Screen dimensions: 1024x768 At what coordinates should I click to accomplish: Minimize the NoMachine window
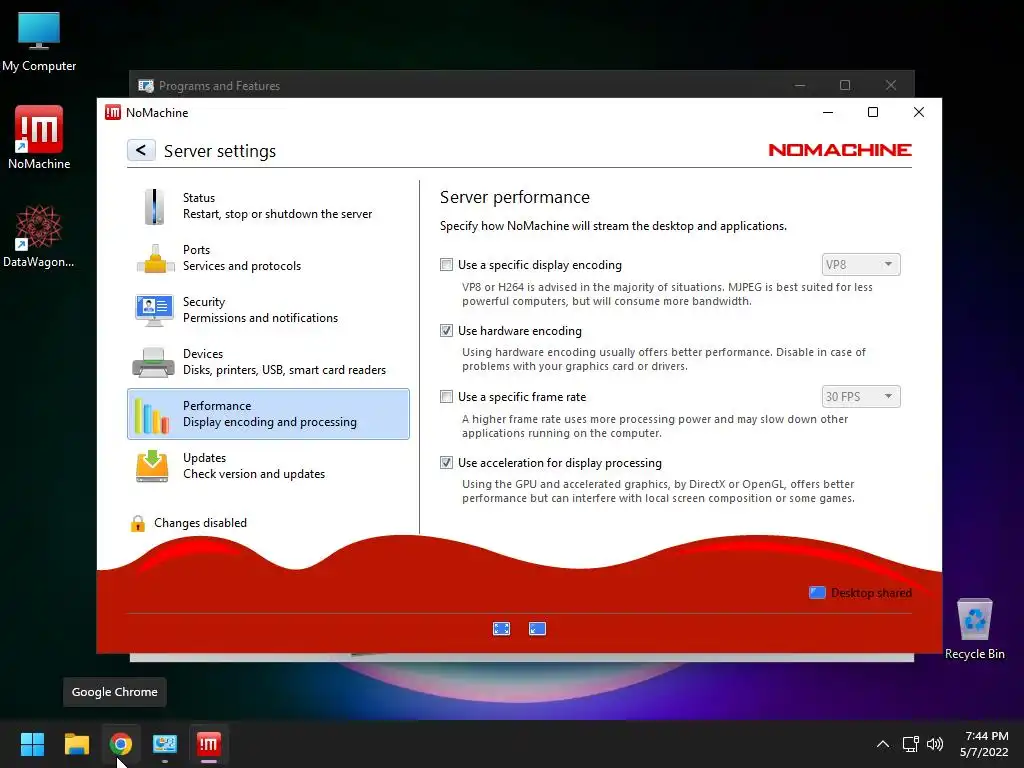click(x=828, y=112)
